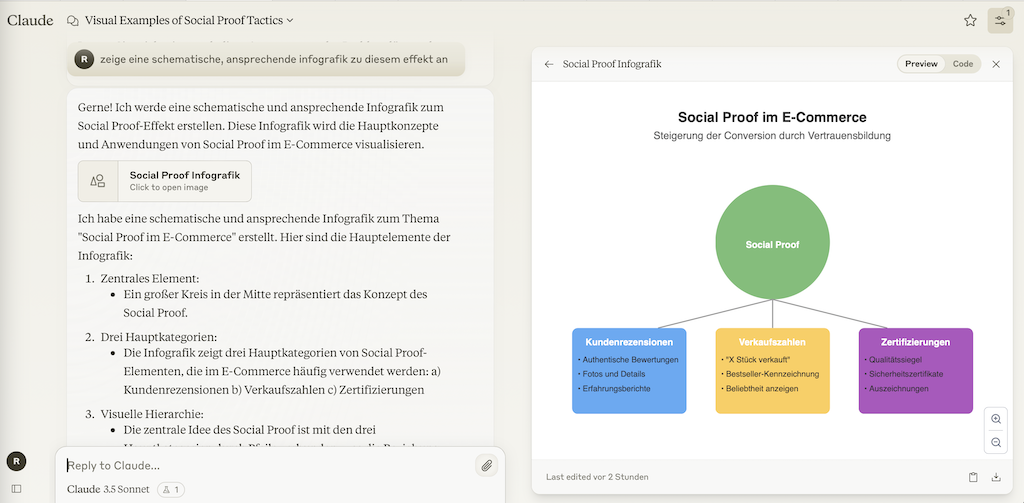Select the yellow Verkaufszahlen box
Viewport: 1024px width, 503px height.
coord(773,370)
